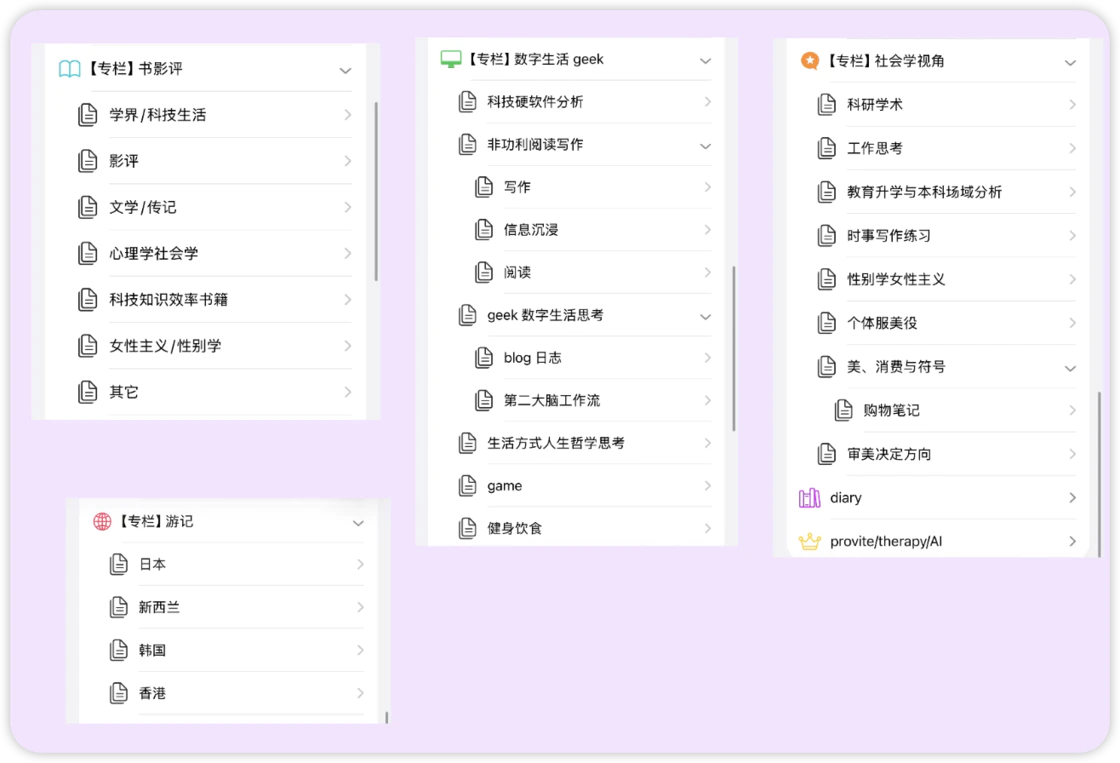Viewport: 1120px width, 763px height.
Task: Select the 新西兰 travel note entry
Action: click(x=159, y=608)
